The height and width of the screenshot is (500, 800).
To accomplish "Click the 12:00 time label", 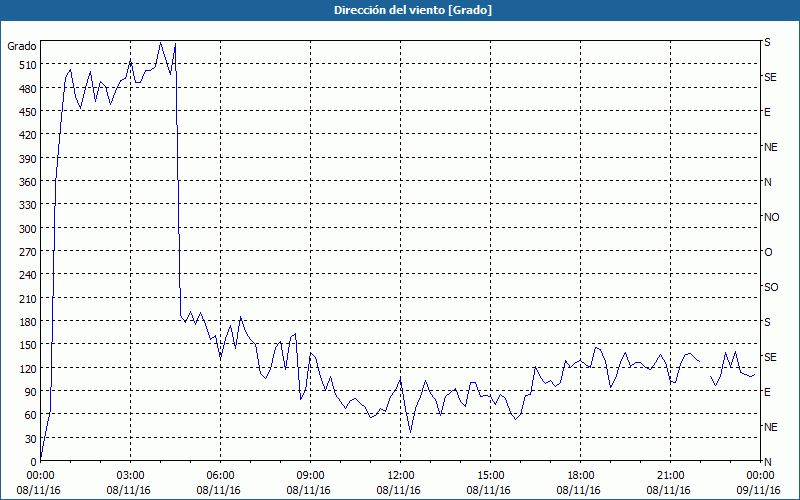I will pos(401,476).
